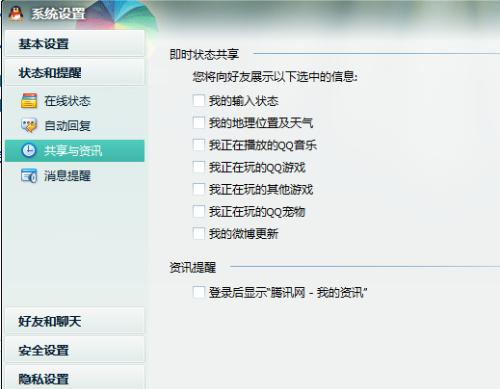Check 我正在播放的QQ音乐 option
The height and width of the screenshot is (389, 500).
199,145
